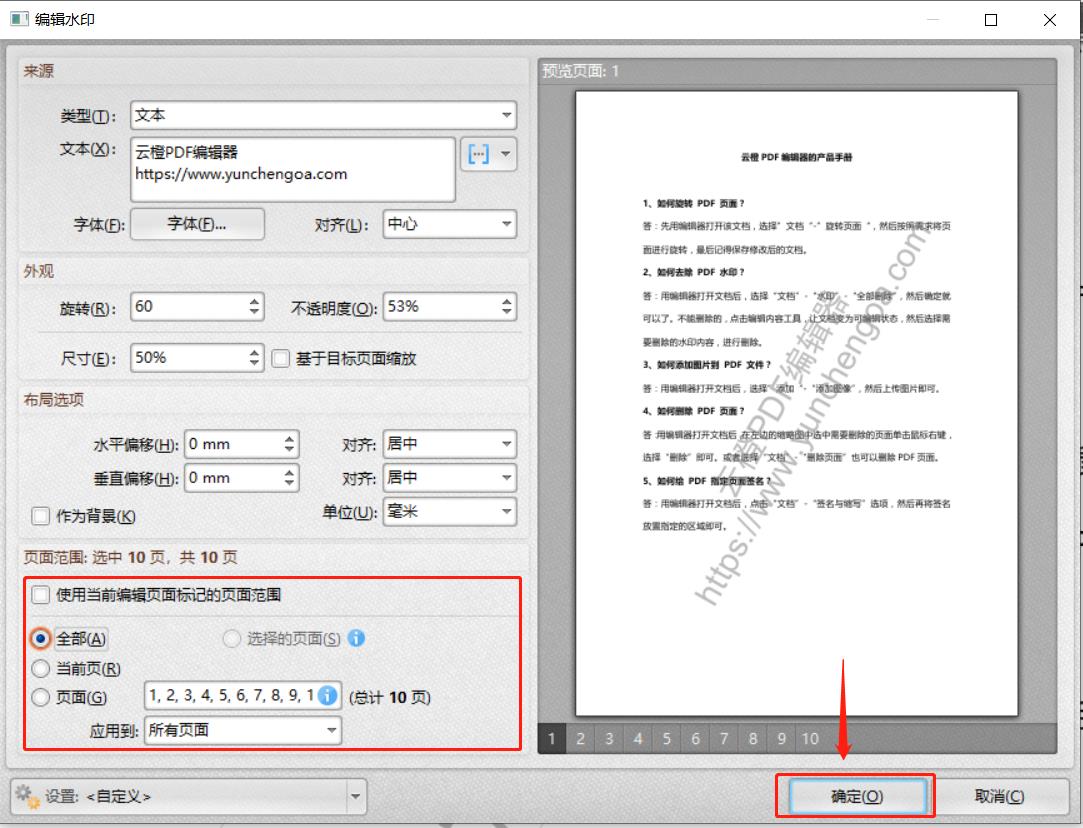
Task: Check 使用当前编辑页面标记的页面范围
Action: 41,595
